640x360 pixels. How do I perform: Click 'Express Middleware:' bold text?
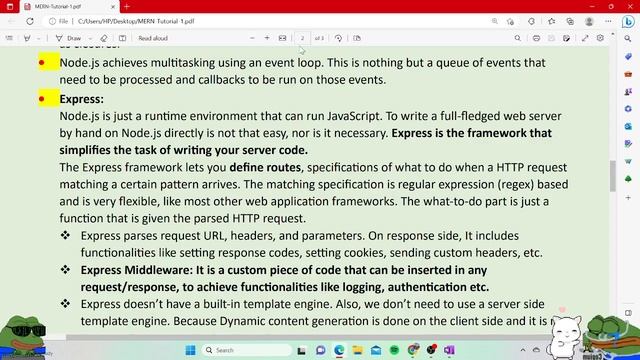coord(136,270)
